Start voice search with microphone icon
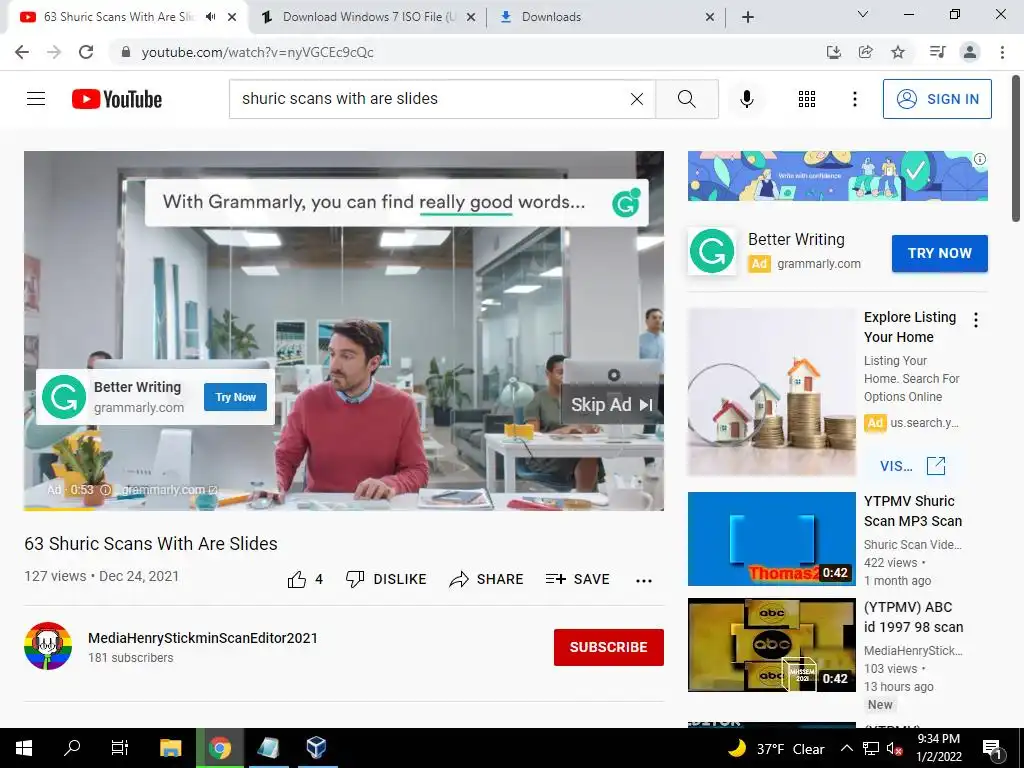This screenshot has width=1024, height=768. (746, 99)
